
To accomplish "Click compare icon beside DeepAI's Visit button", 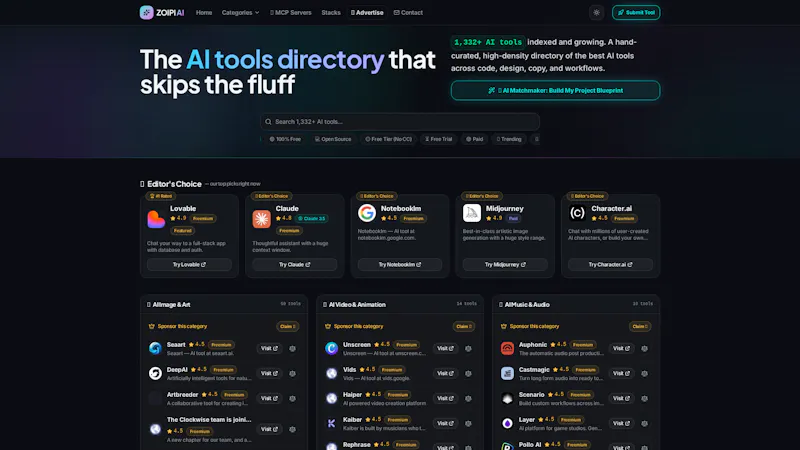I will [x=292, y=373].
